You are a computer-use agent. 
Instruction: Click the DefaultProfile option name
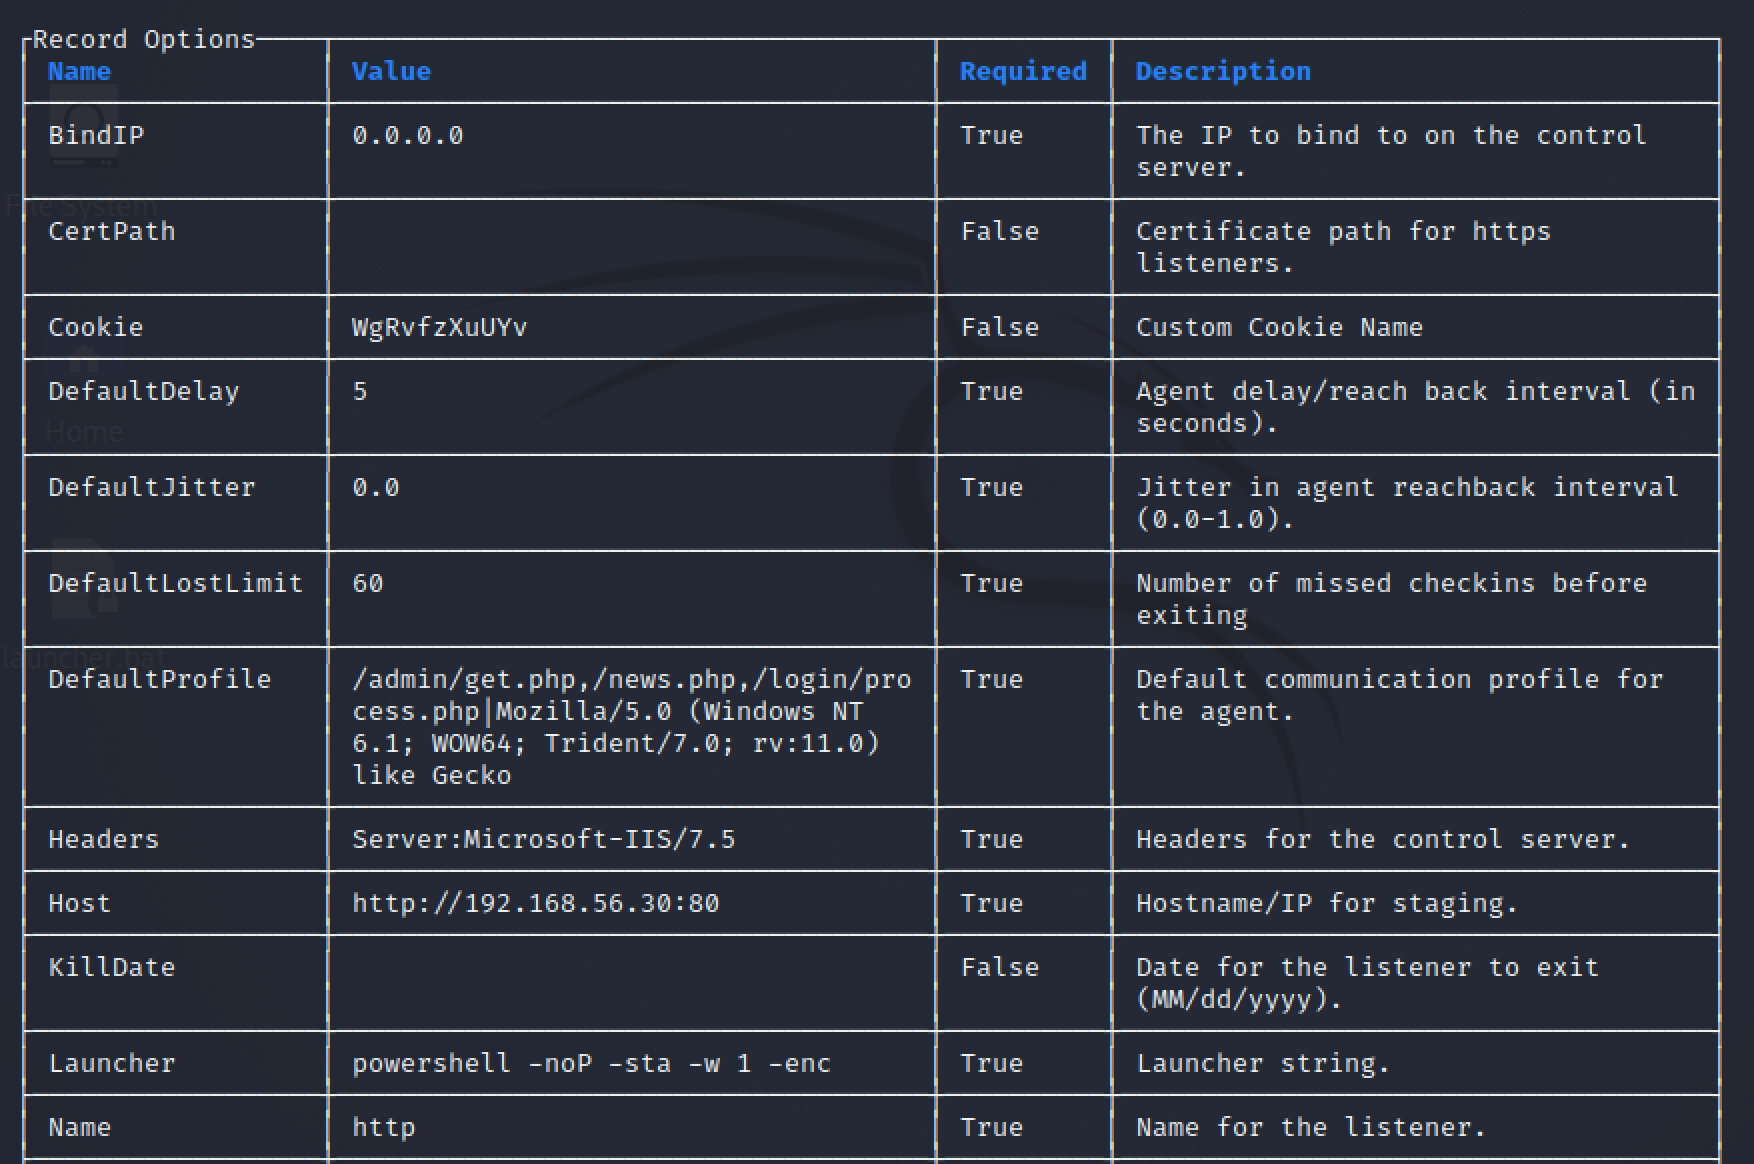click(x=160, y=679)
